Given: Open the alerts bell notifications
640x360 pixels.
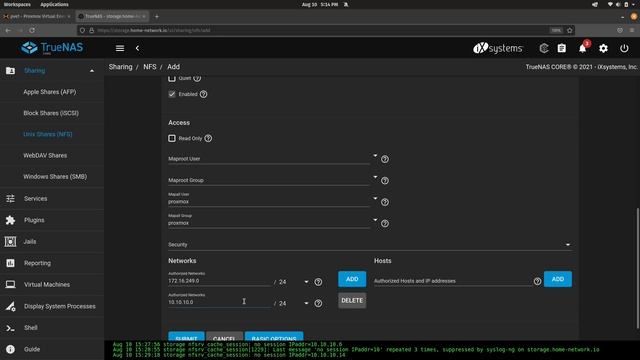Looking at the screenshot, I should click(x=582, y=49).
